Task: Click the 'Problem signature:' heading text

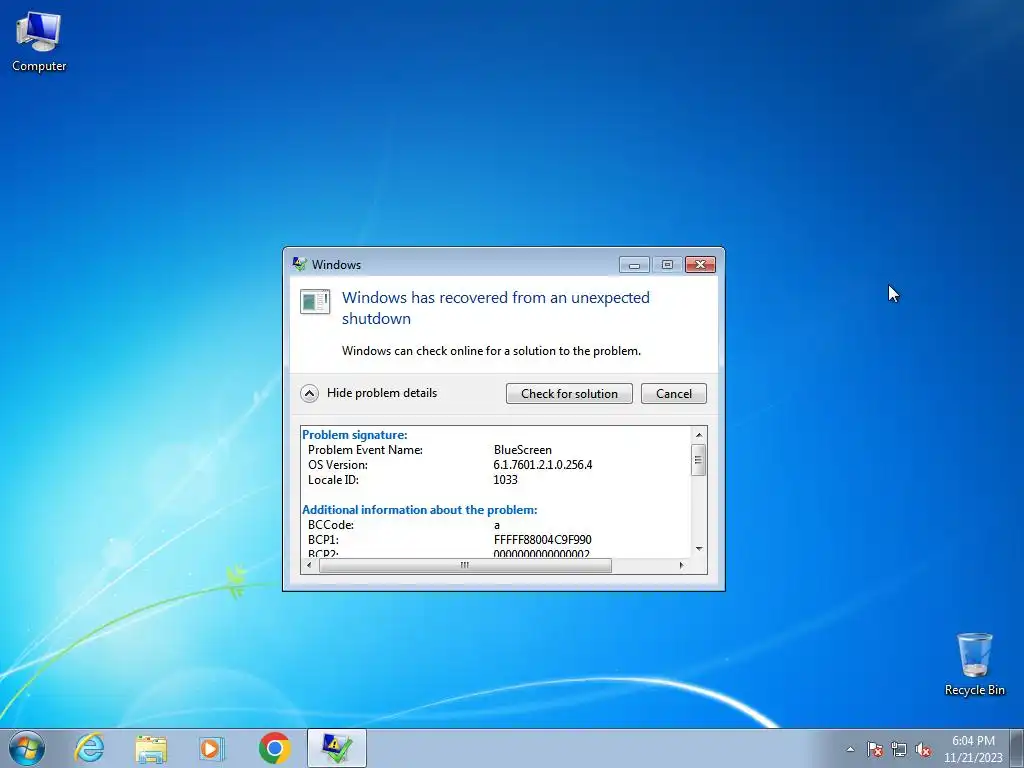Action: pyautogui.click(x=355, y=435)
